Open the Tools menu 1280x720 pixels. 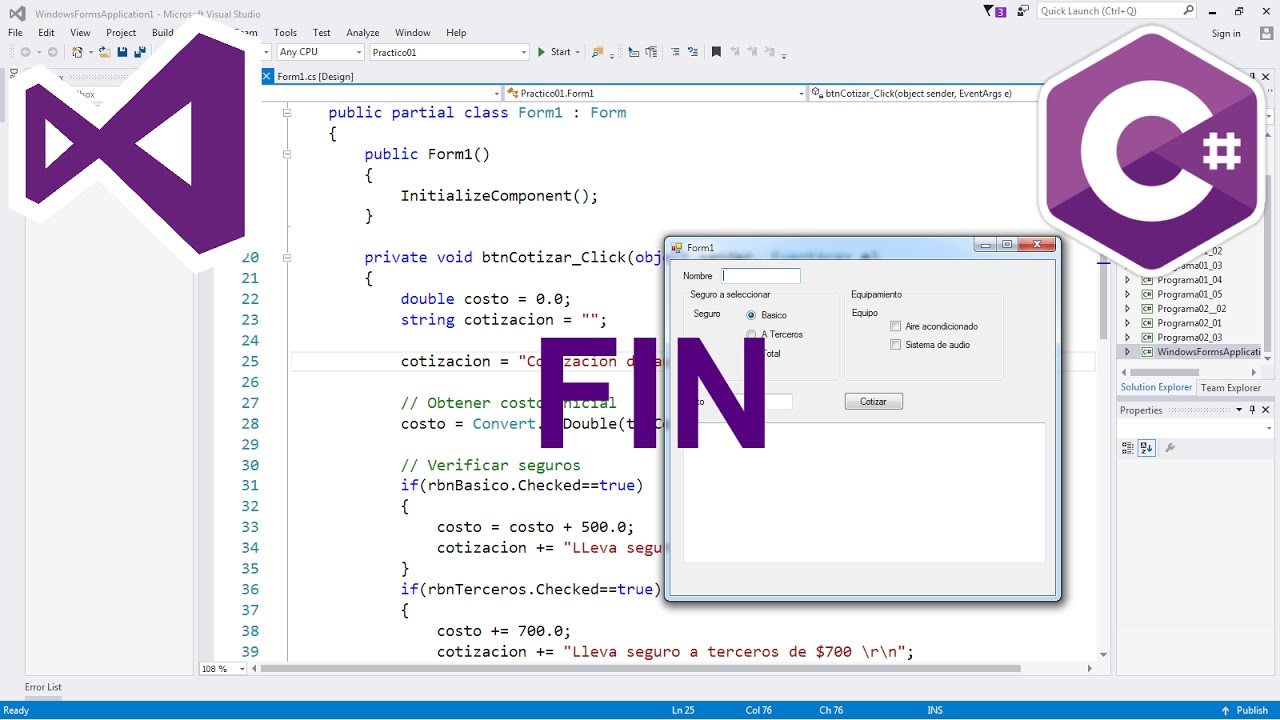(x=285, y=33)
